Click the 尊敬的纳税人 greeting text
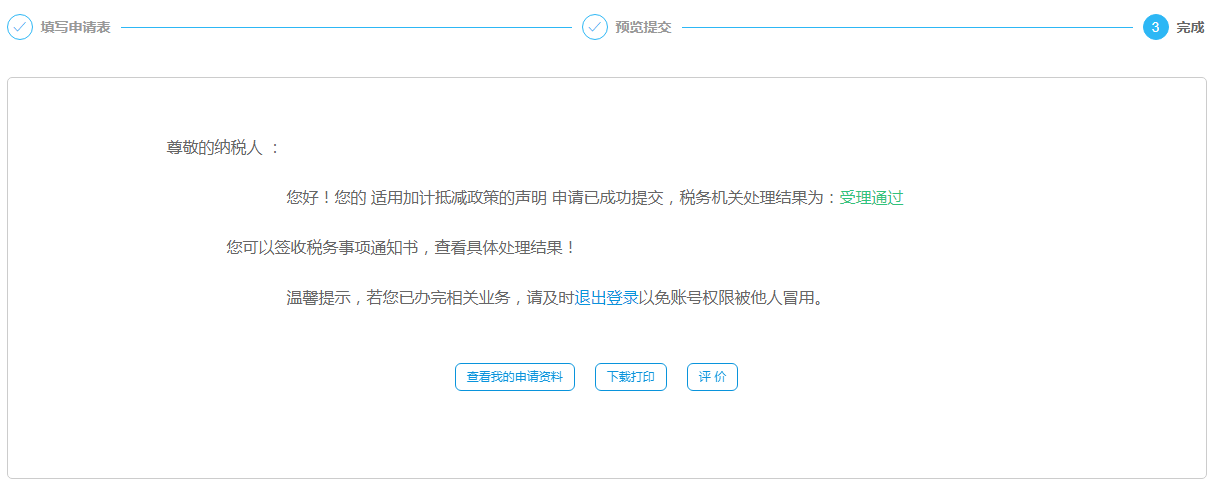Viewport: 1212px width, 486px height. pos(214,148)
